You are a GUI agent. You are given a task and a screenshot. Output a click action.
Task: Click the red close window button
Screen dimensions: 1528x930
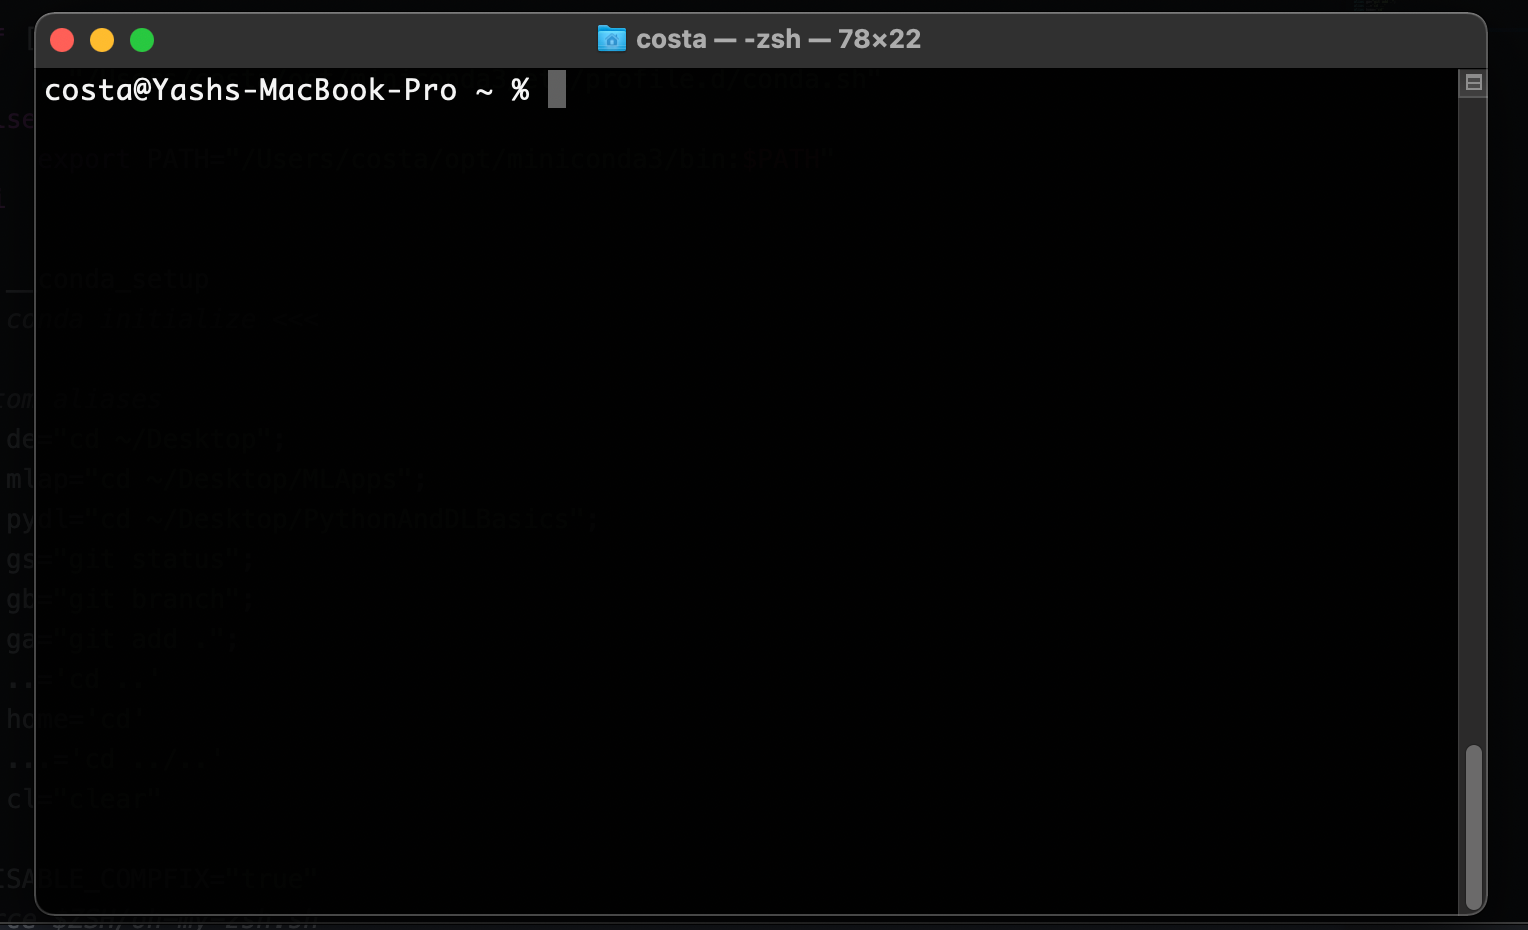tap(62, 40)
